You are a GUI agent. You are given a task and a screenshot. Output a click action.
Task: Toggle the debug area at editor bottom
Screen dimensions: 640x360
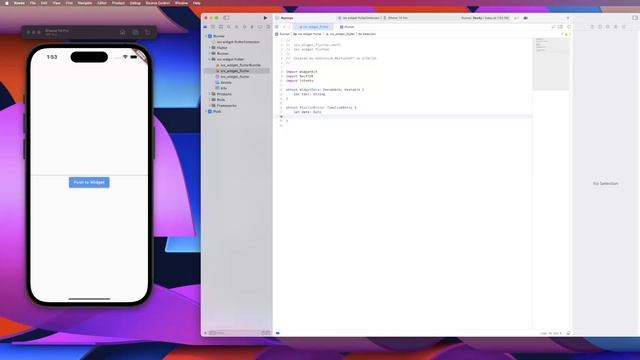pos(569,333)
